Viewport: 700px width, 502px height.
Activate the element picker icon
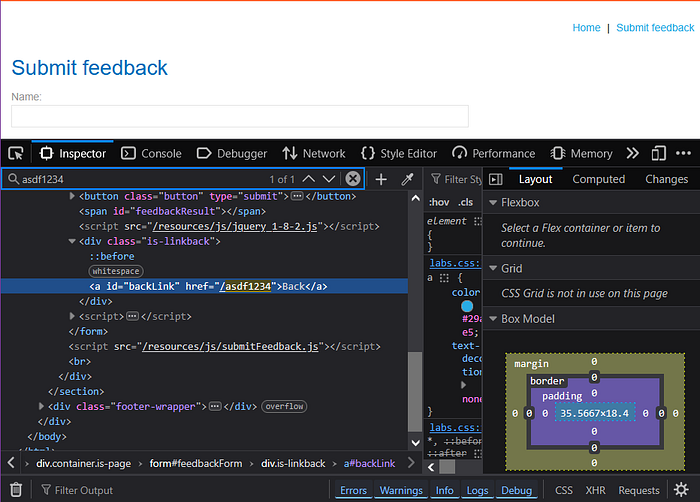[x=16, y=154]
